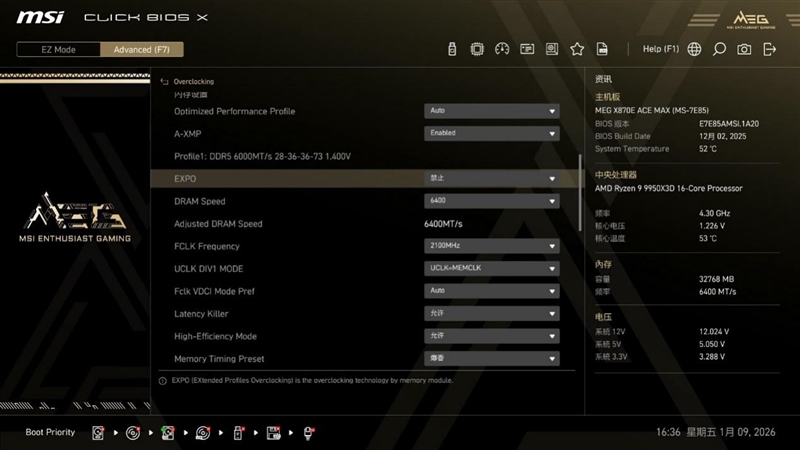Go back using arrow beside Overclocking
800x450 pixels.
point(164,82)
